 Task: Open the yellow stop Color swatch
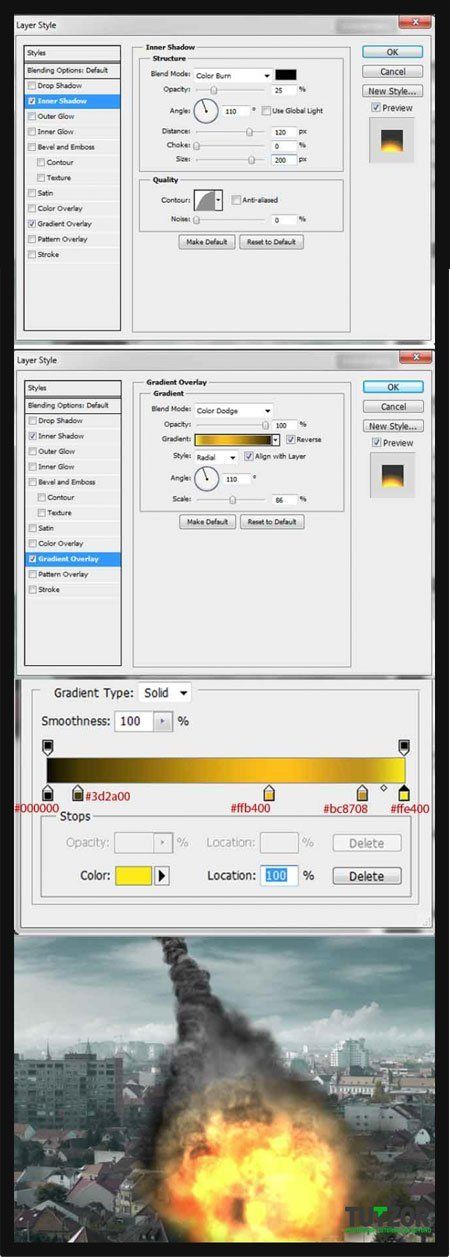click(132, 876)
